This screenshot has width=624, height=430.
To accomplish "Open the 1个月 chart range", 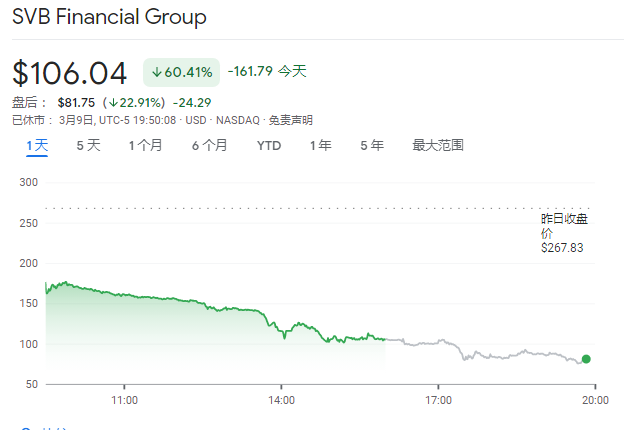I will pos(145,145).
